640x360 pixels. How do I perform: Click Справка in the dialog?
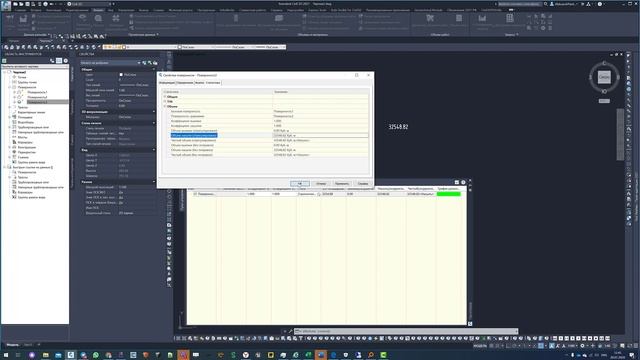click(x=362, y=183)
